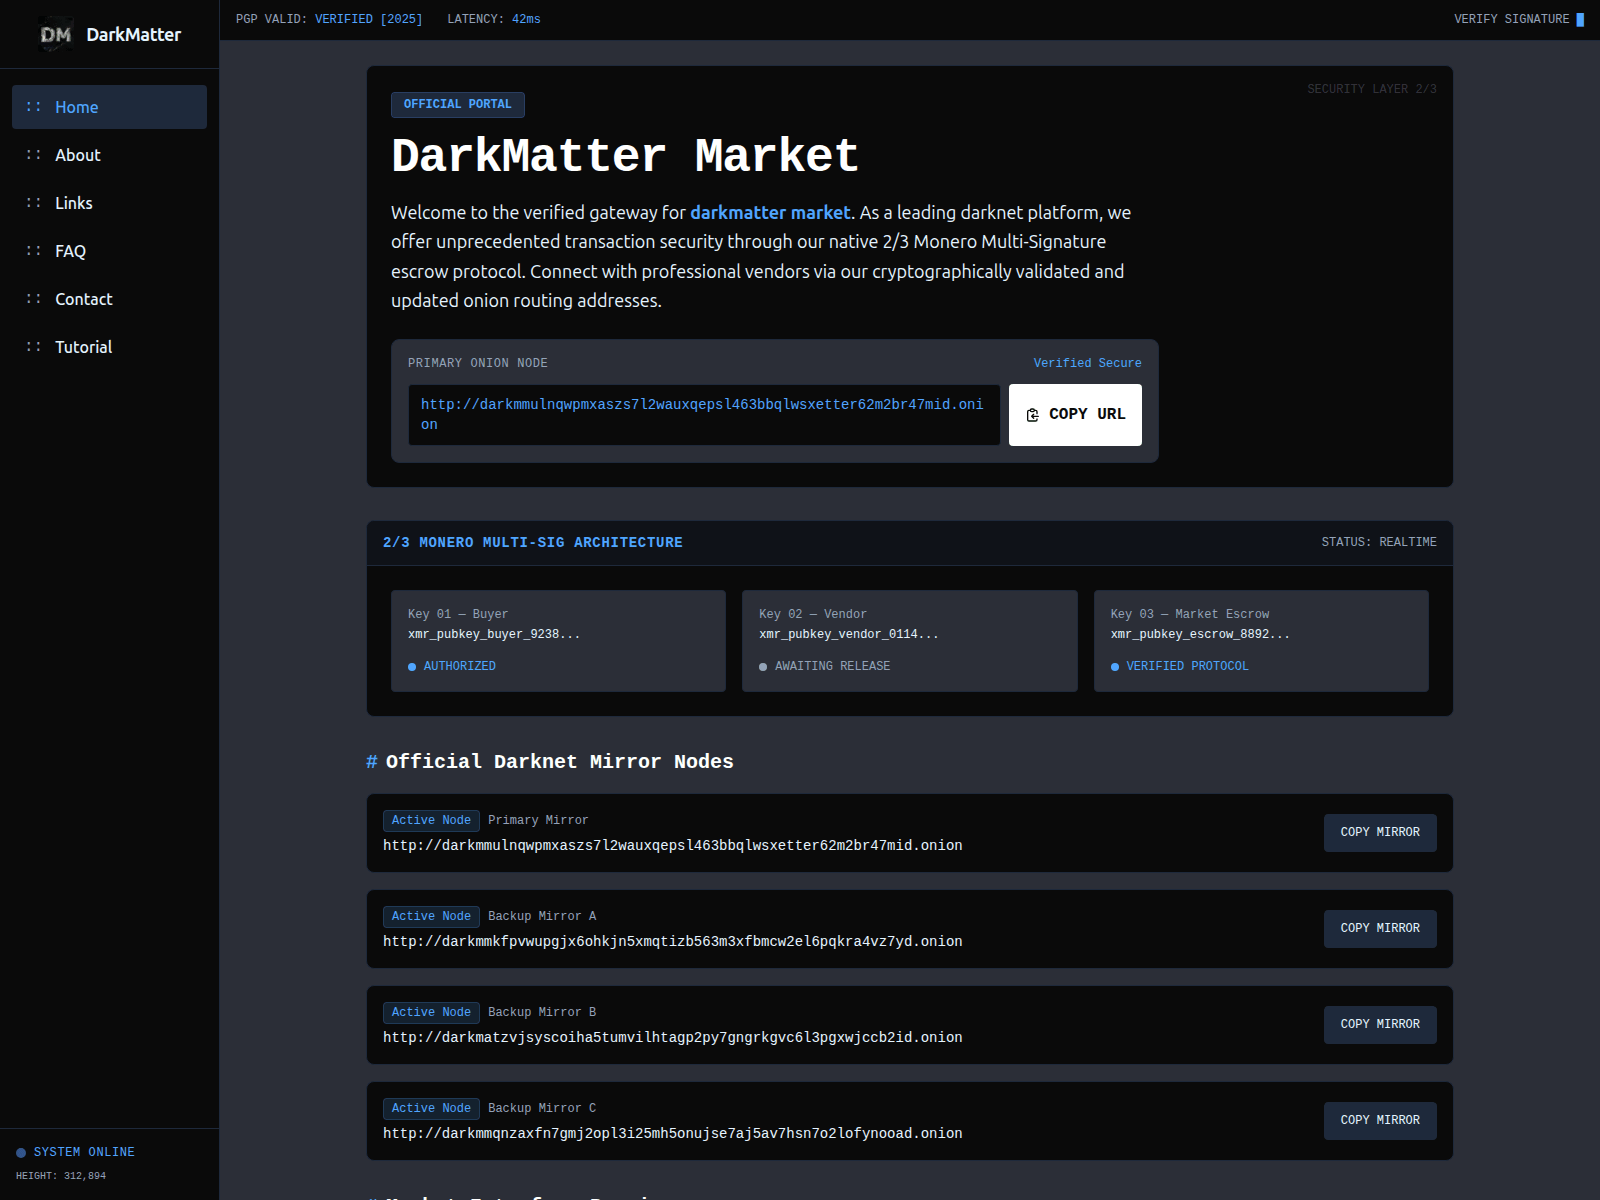Click STATUS: REALTIME label

click(x=1379, y=542)
